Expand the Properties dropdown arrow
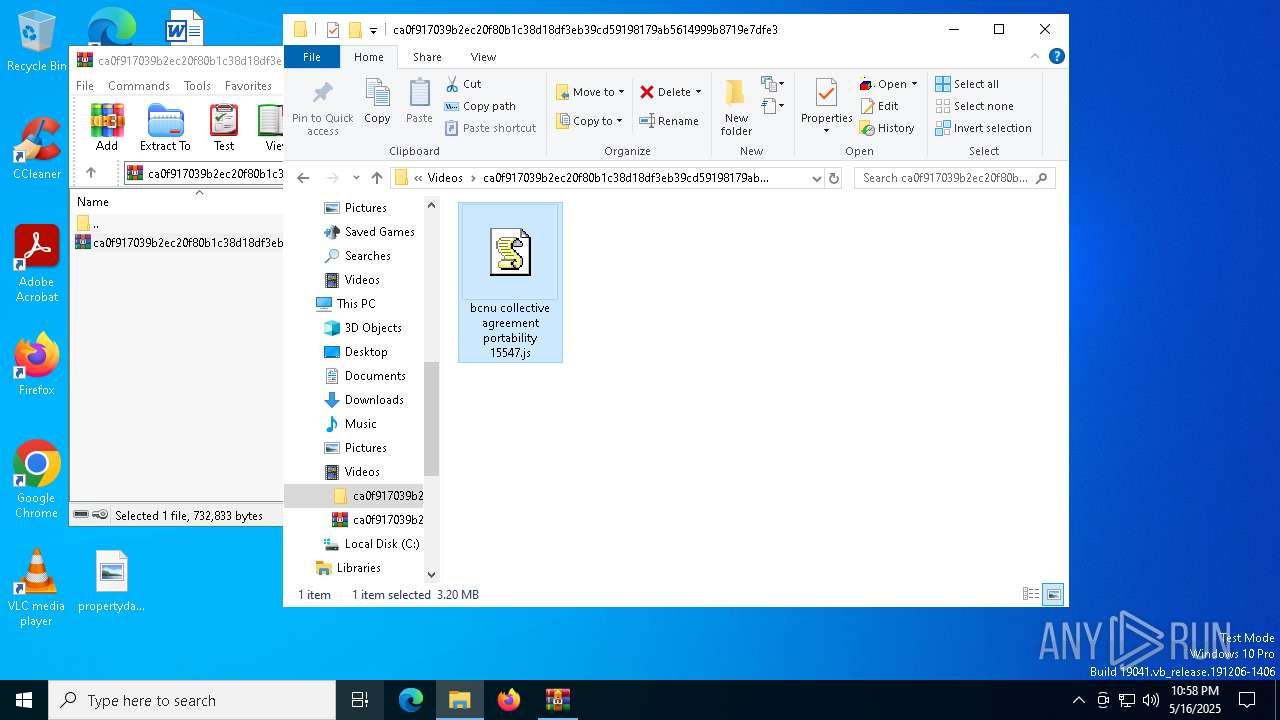 click(x=826, y=131)
